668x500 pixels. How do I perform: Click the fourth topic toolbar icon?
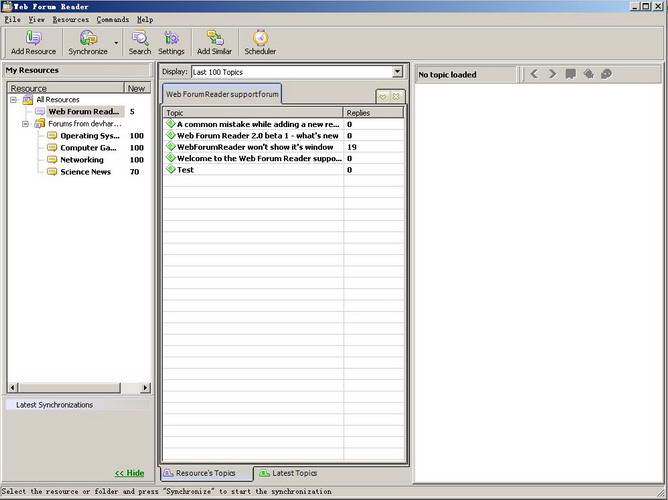pyautogui.click(x=588, y=74)
